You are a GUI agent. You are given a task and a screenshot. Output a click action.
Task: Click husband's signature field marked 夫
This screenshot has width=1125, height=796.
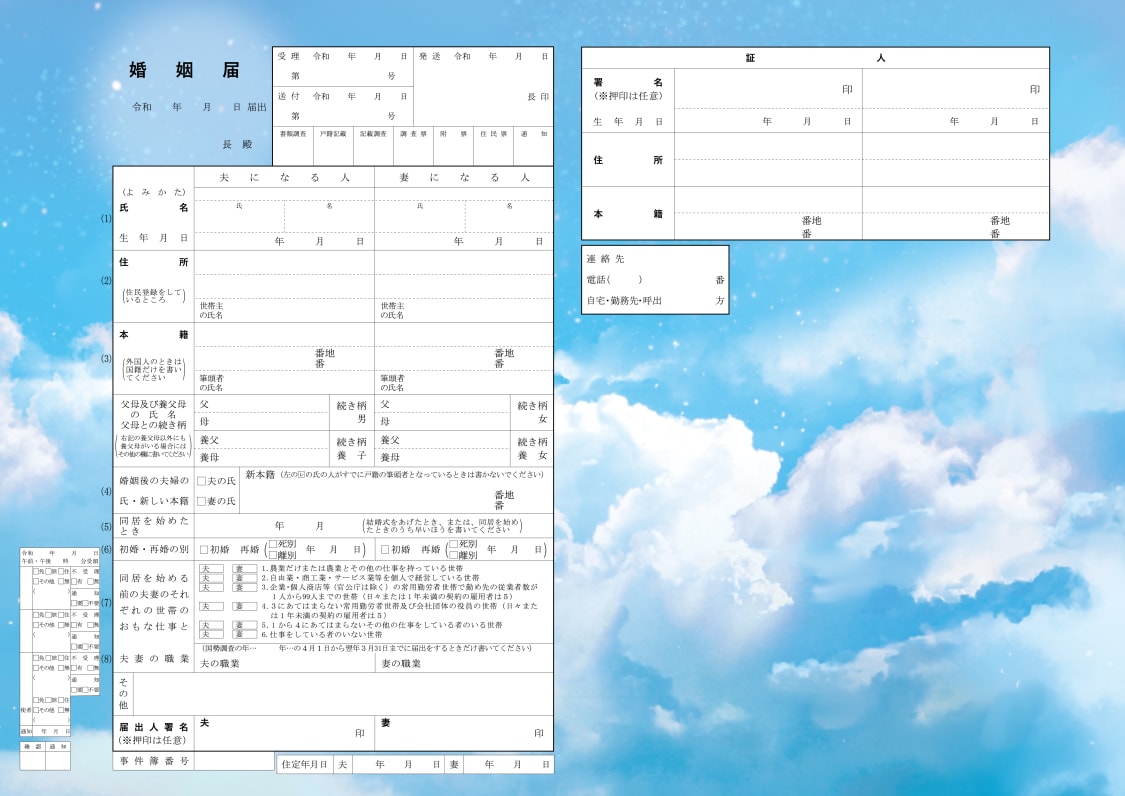click(284, 733)
